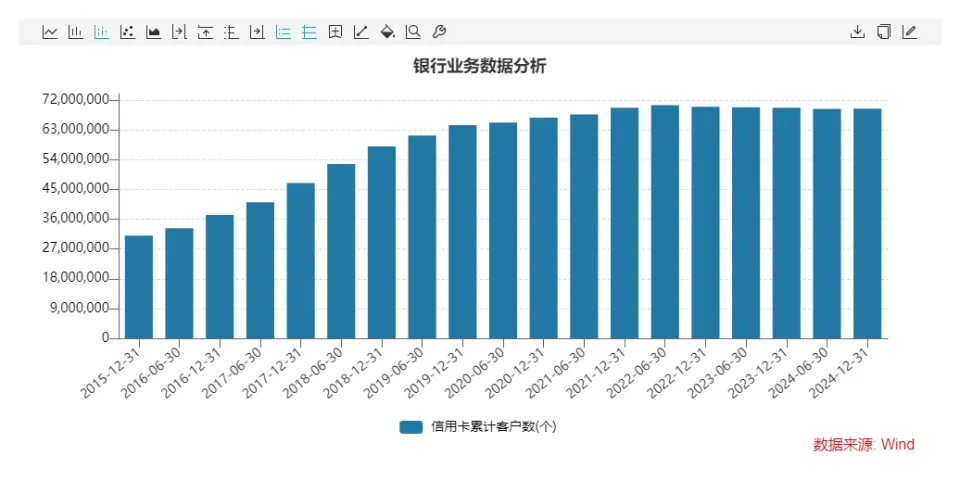The width and height of the screenshot is (960, 481).
Task: Click the 18,000,000 y-axis label
Action: coord(75,278)
